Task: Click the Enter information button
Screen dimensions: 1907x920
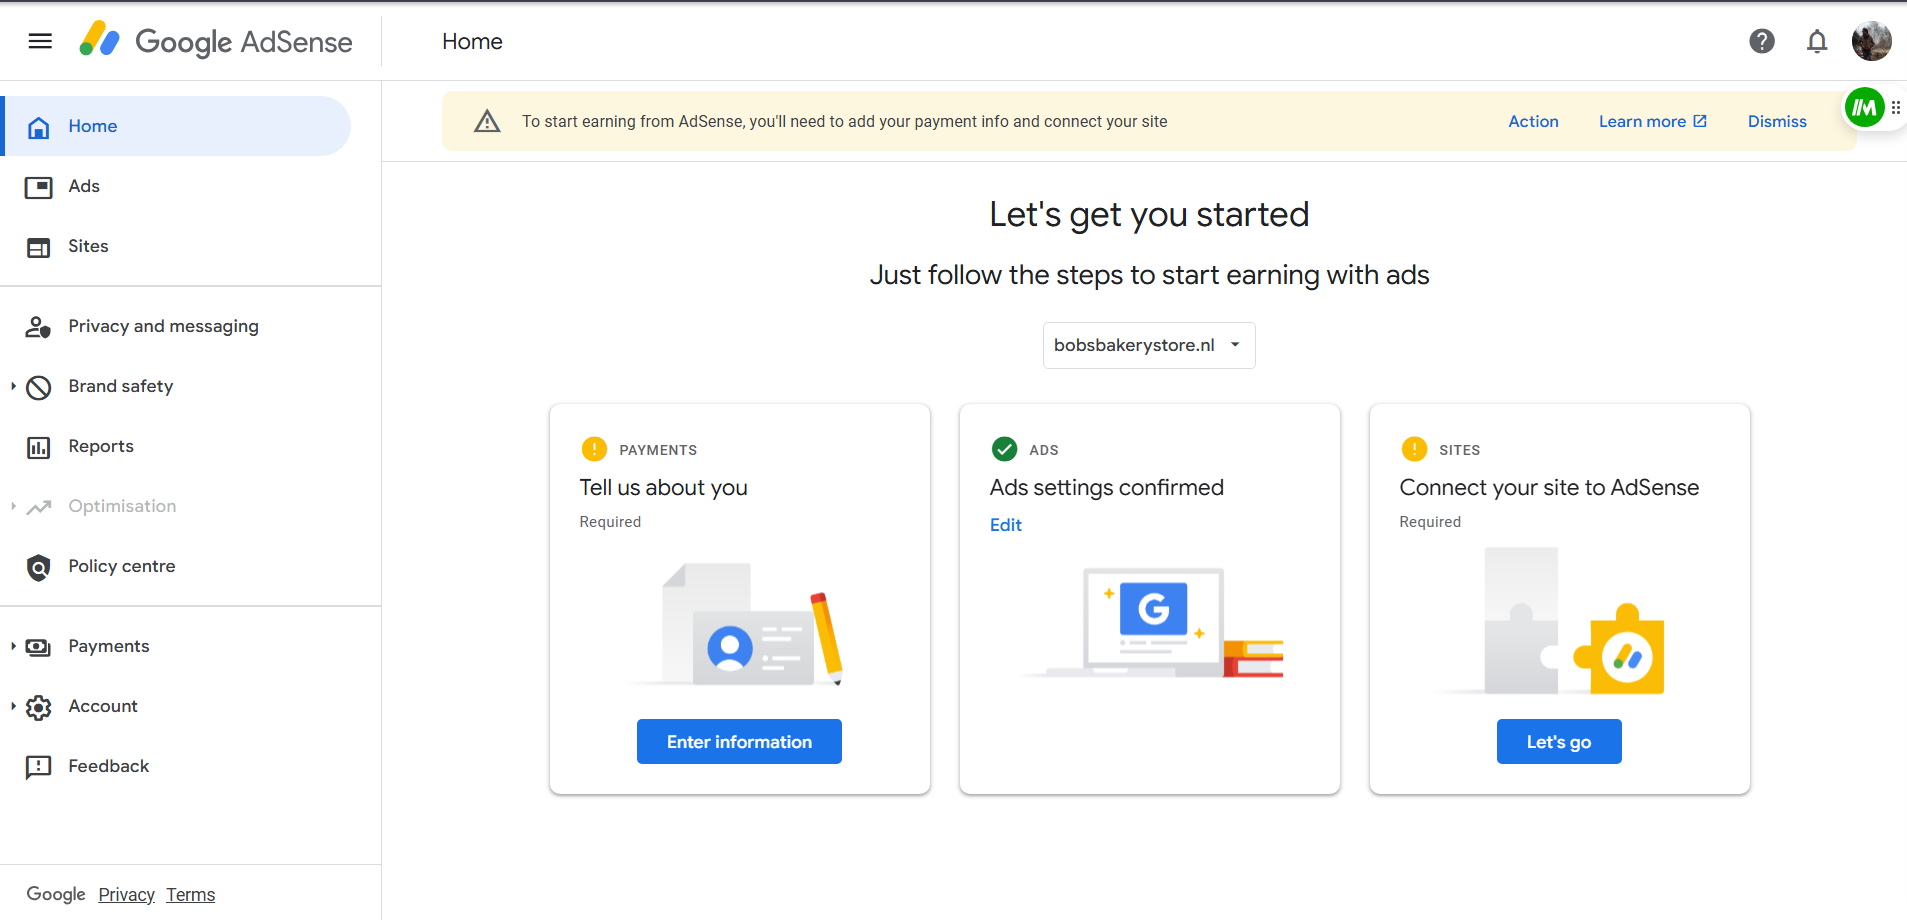Action: (739, 742)
